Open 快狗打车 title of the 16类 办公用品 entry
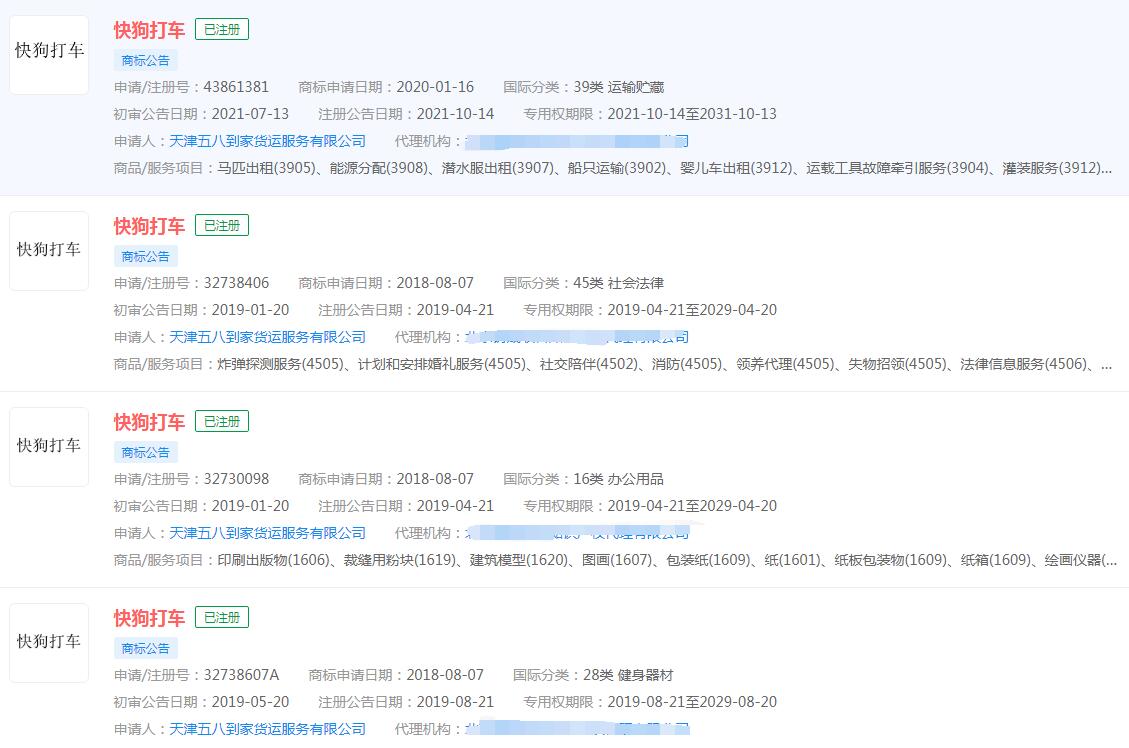 pos(149,422)
